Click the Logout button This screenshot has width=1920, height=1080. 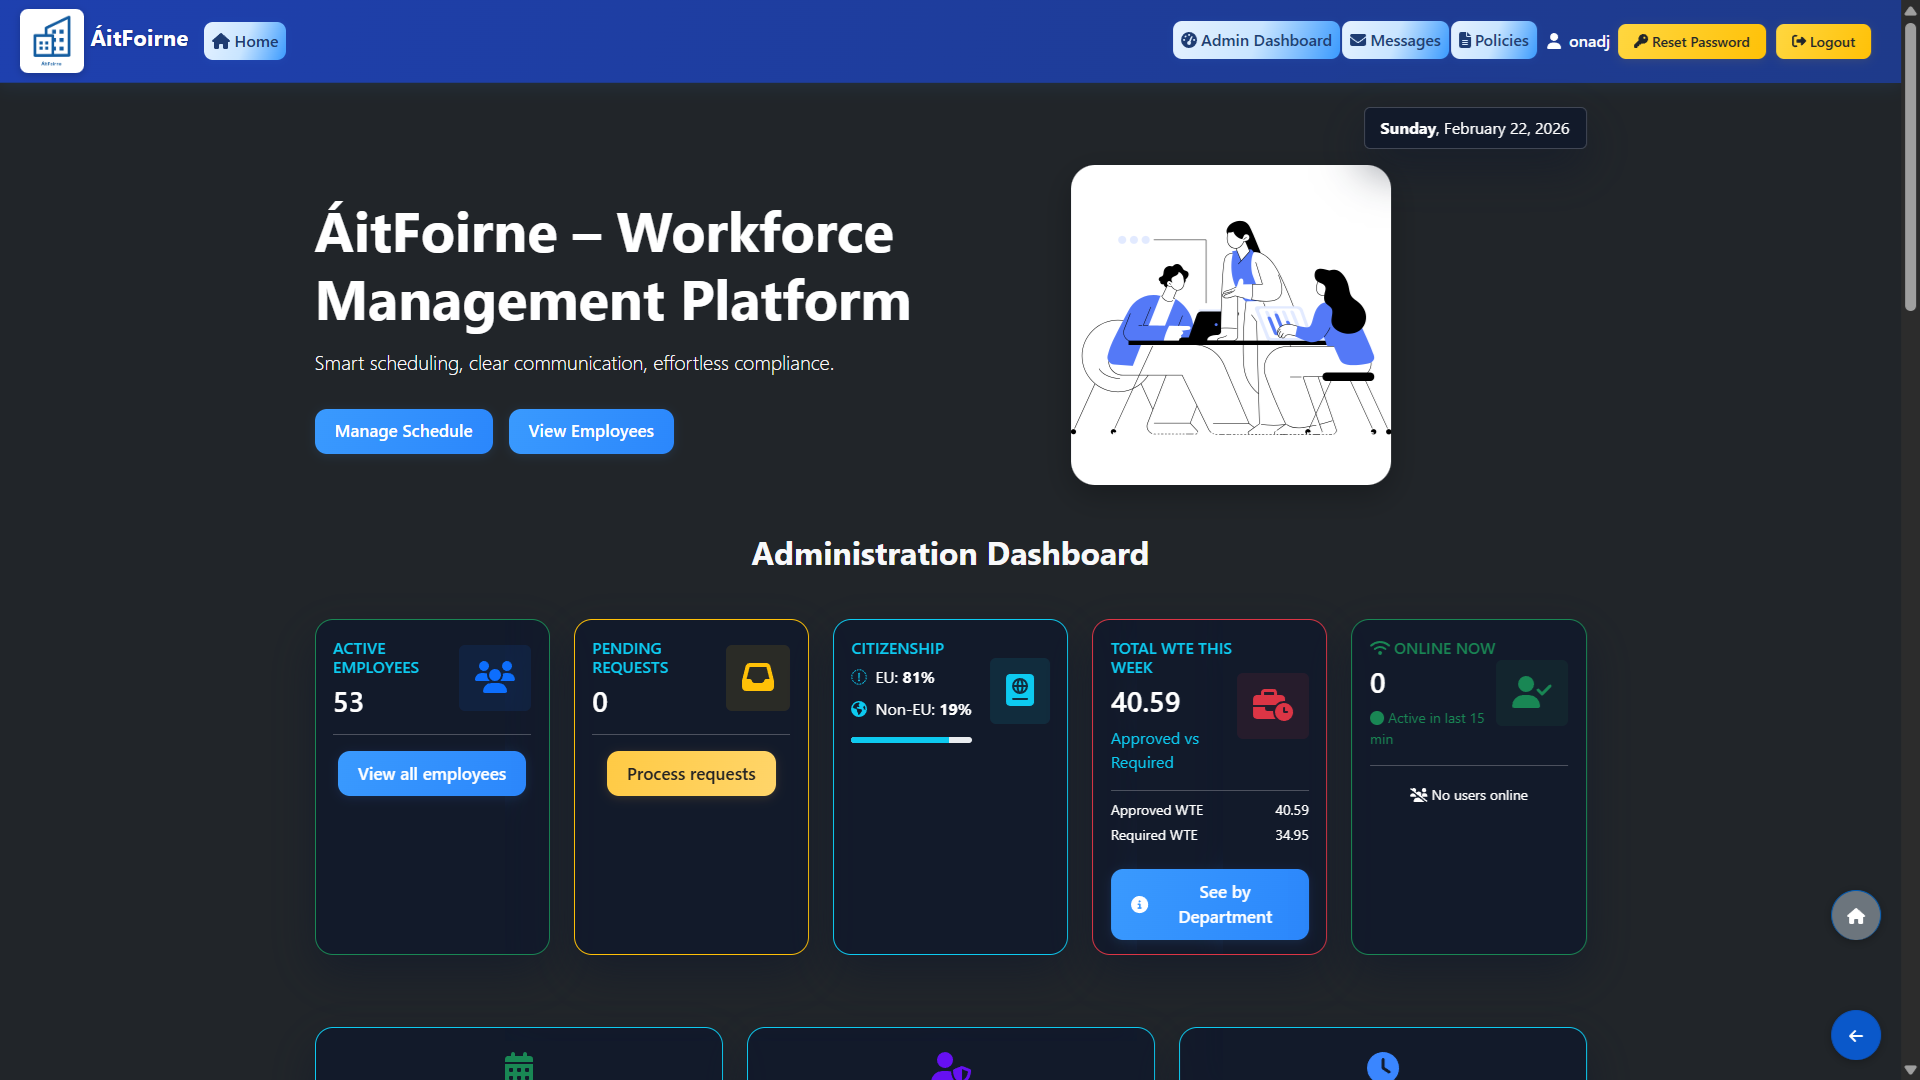pyautogui.click(x=1822, y=41)
